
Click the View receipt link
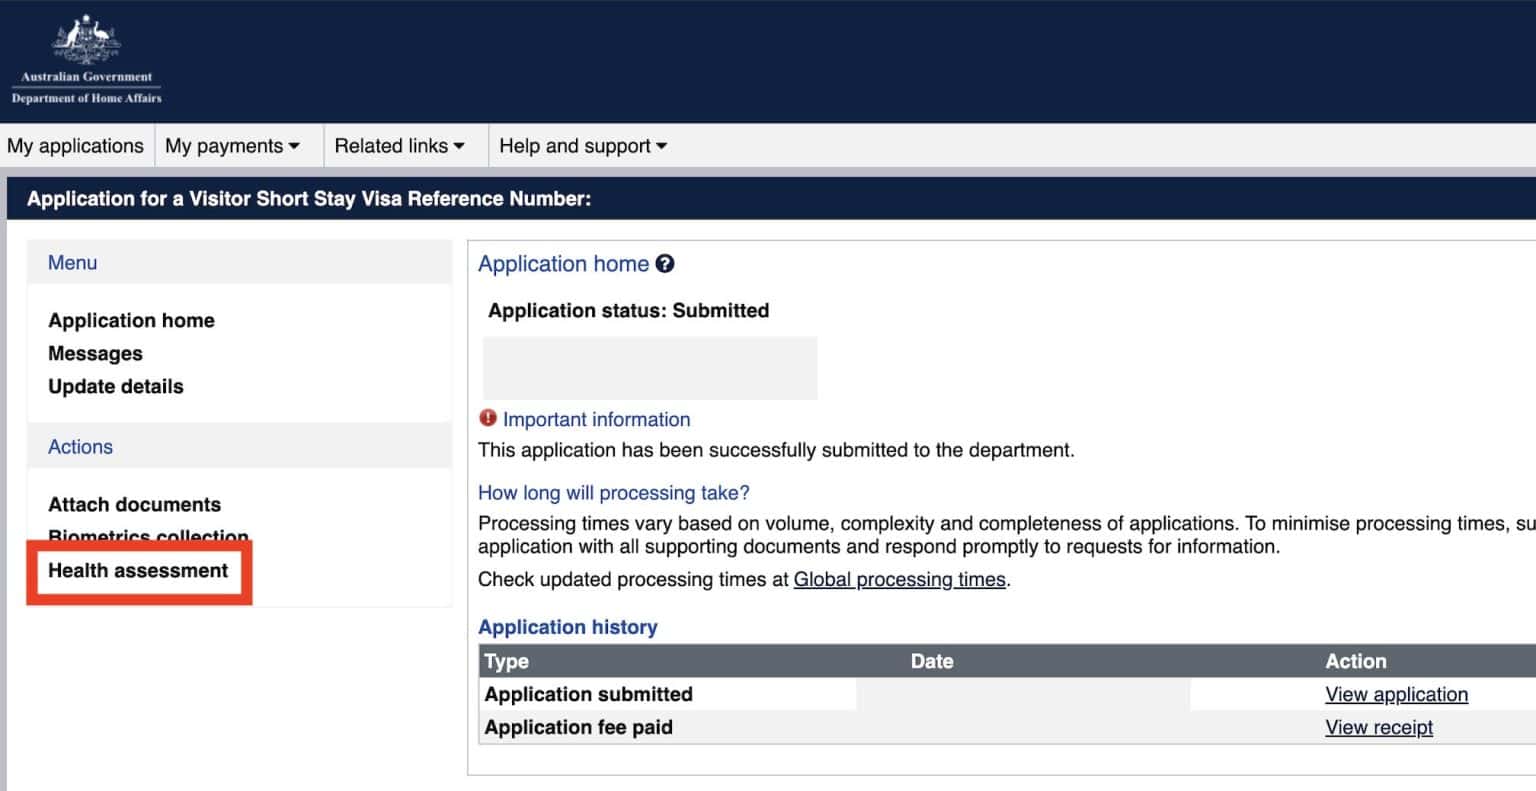[x=1379, y=727]
